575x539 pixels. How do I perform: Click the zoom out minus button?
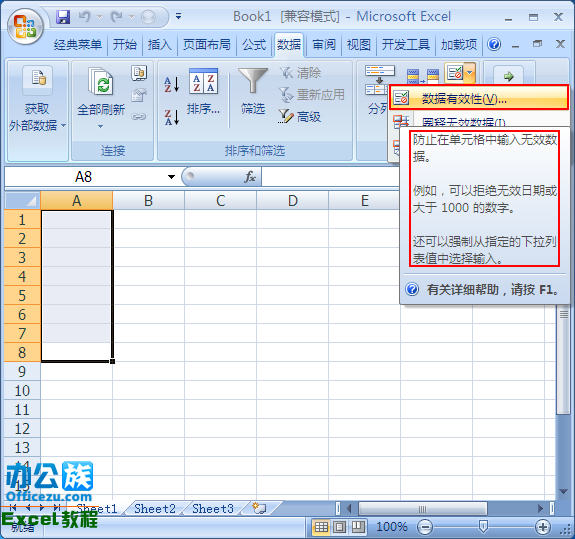[x=425, y=527]
